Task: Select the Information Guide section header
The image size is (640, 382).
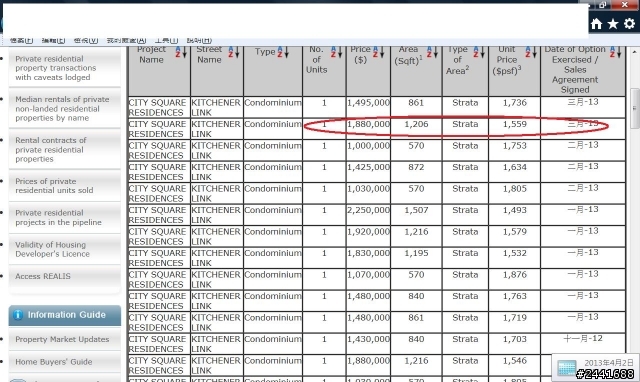Action: [x=65, y=315]
